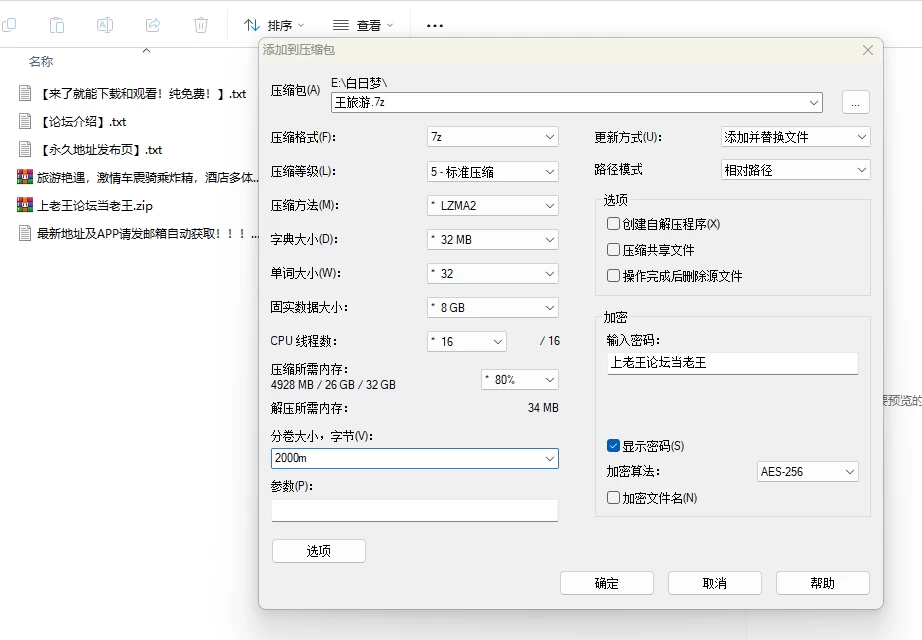Enable 创建自解压程序 checkbox
This screenshot has height=640, width=922.
pyautogui.click(x=613, y=224)
